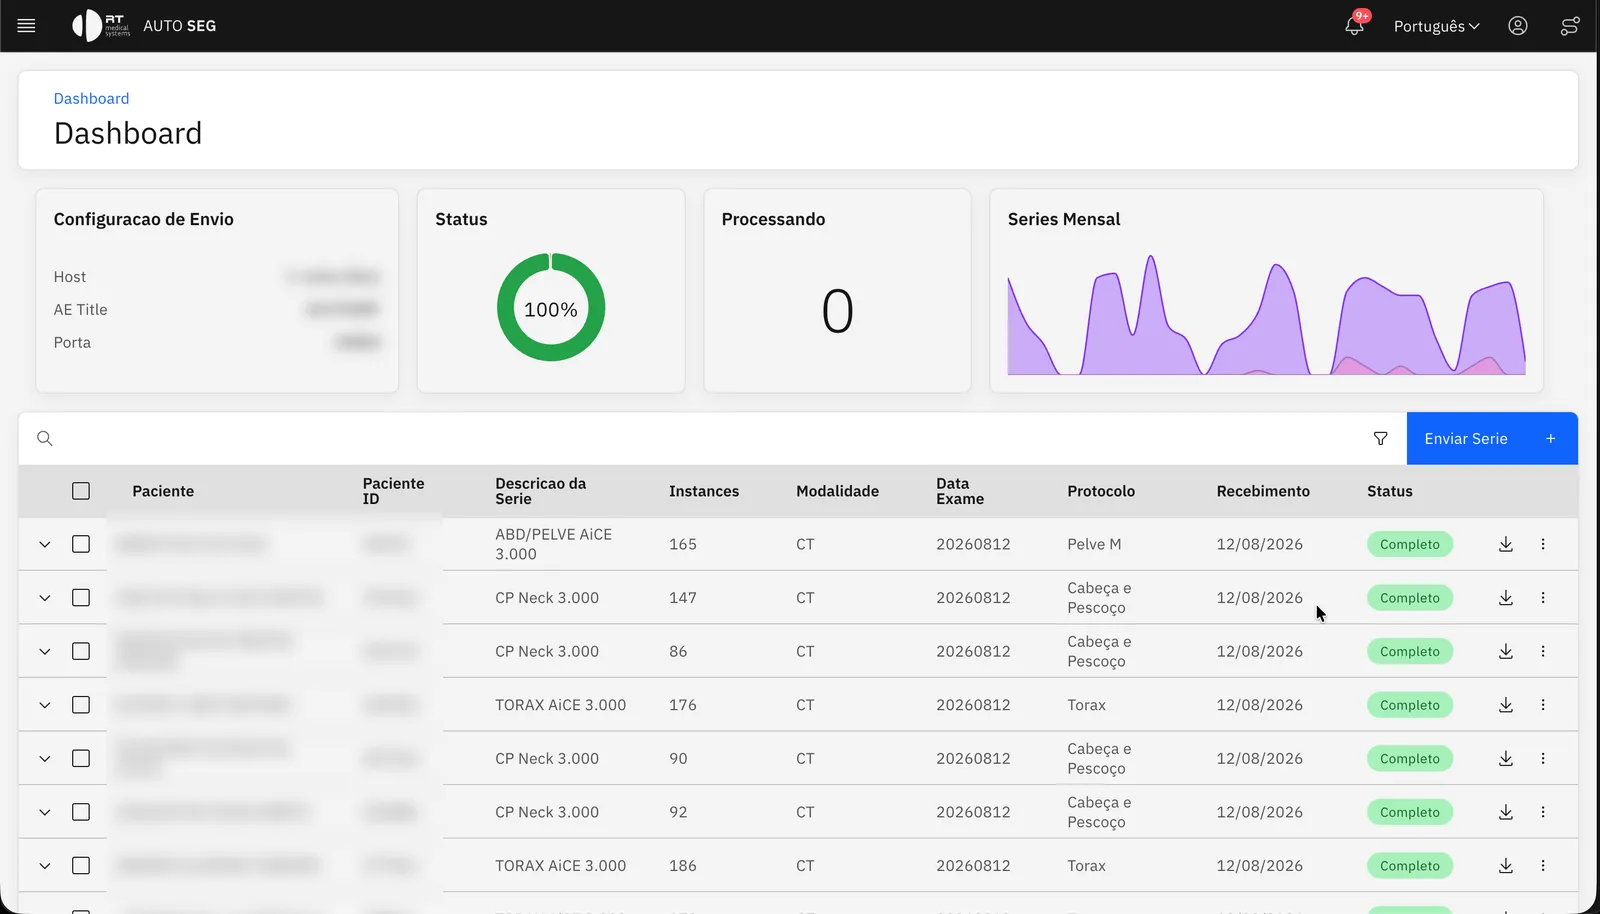Image resolution: width=1600 pixels, height=914 pixels.
Task: Check the box for the 92-instance CP Neck row
Action: coord(81,812)
